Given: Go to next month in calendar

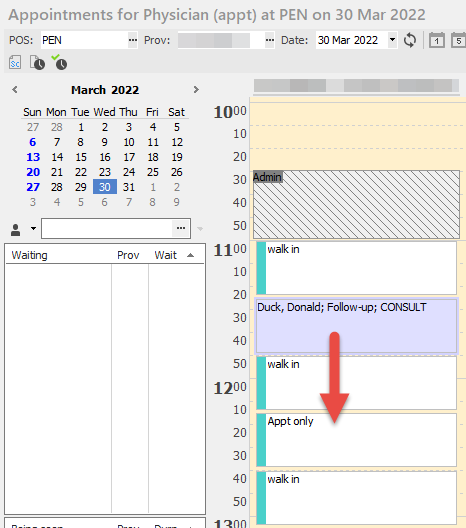Looking at the screenshot, I should click(196, 90).
